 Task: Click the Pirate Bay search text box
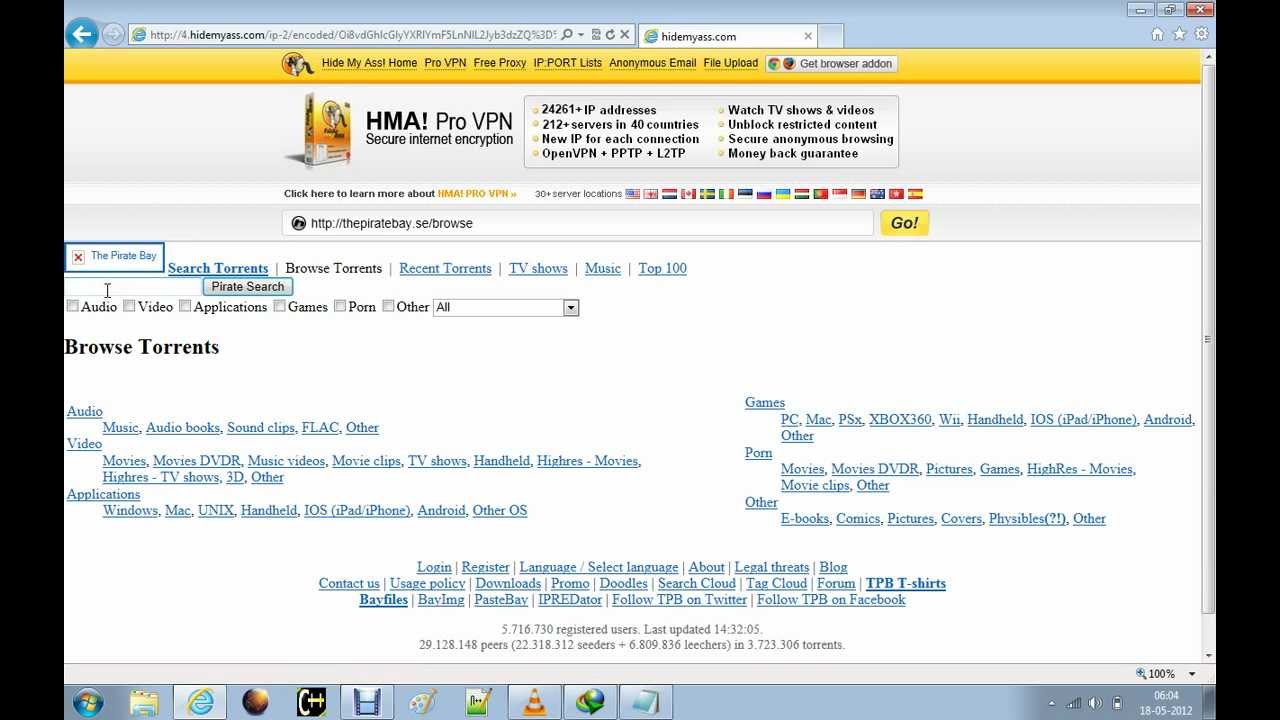(133, 287)
